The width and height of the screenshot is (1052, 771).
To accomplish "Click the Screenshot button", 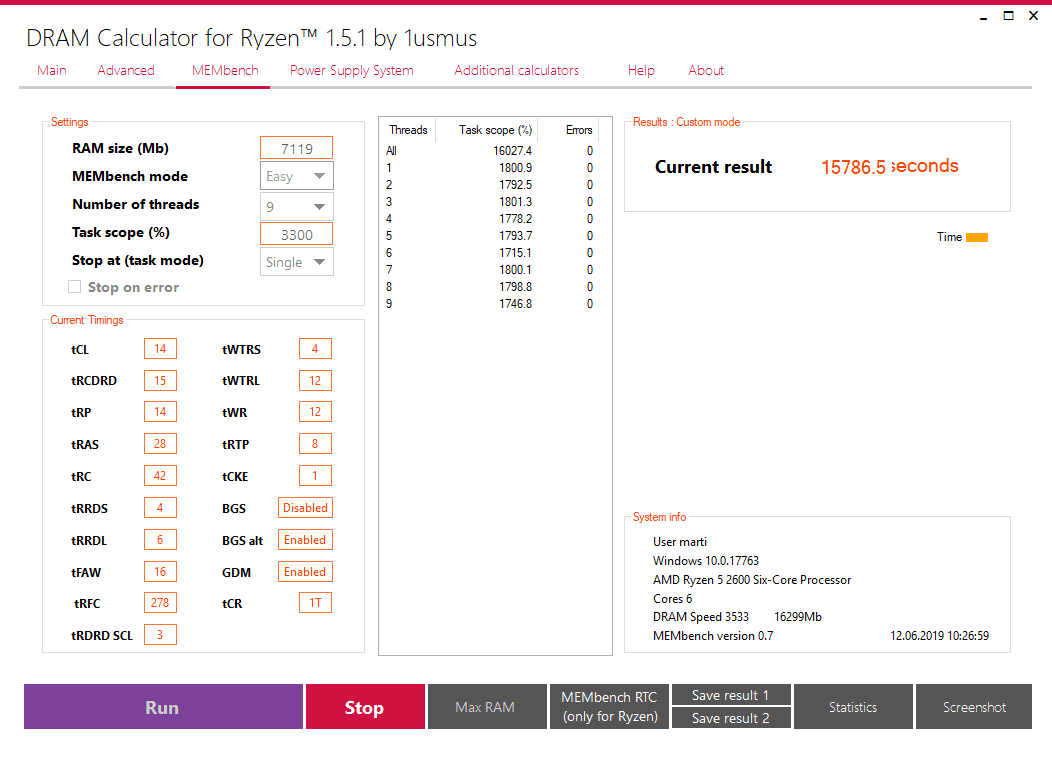I will [x=974, y=707].
